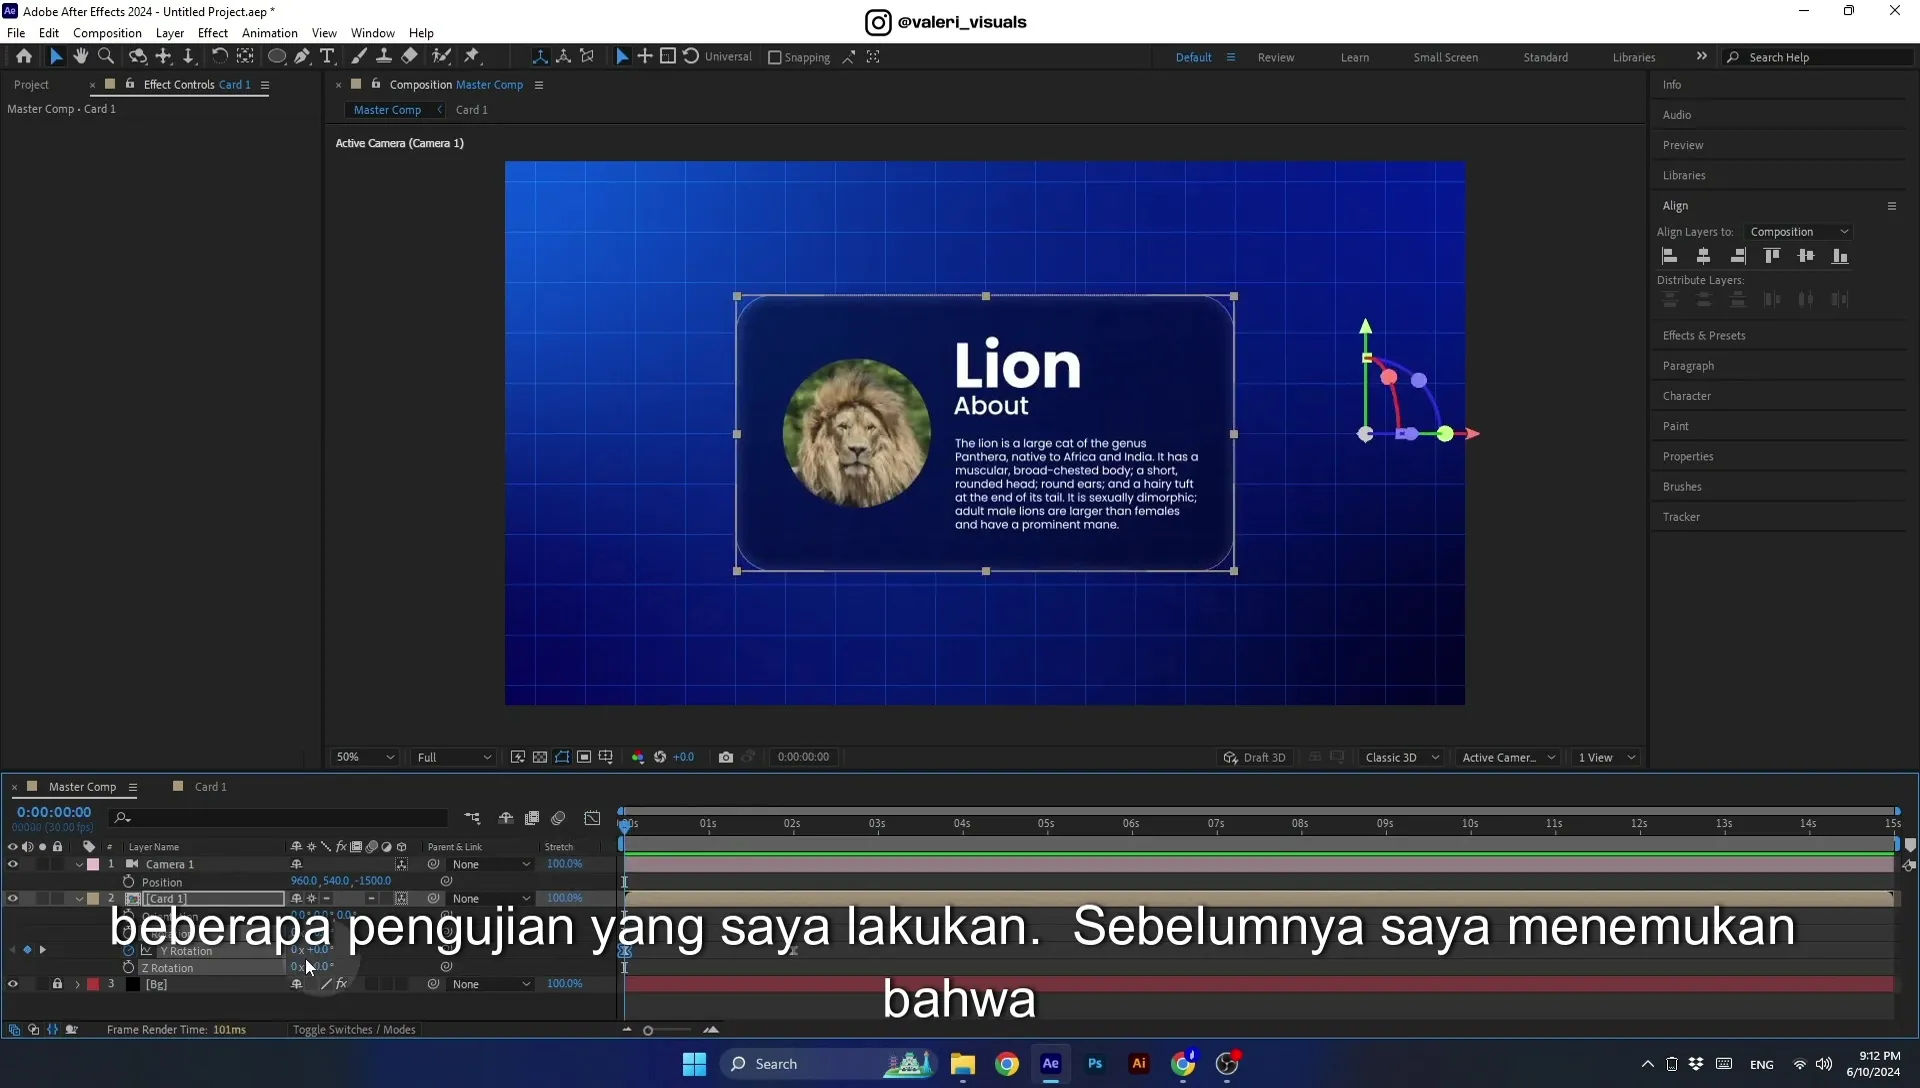
Task: Select the Hand tool
Action: pyautogui.click(x=81, y=57)
